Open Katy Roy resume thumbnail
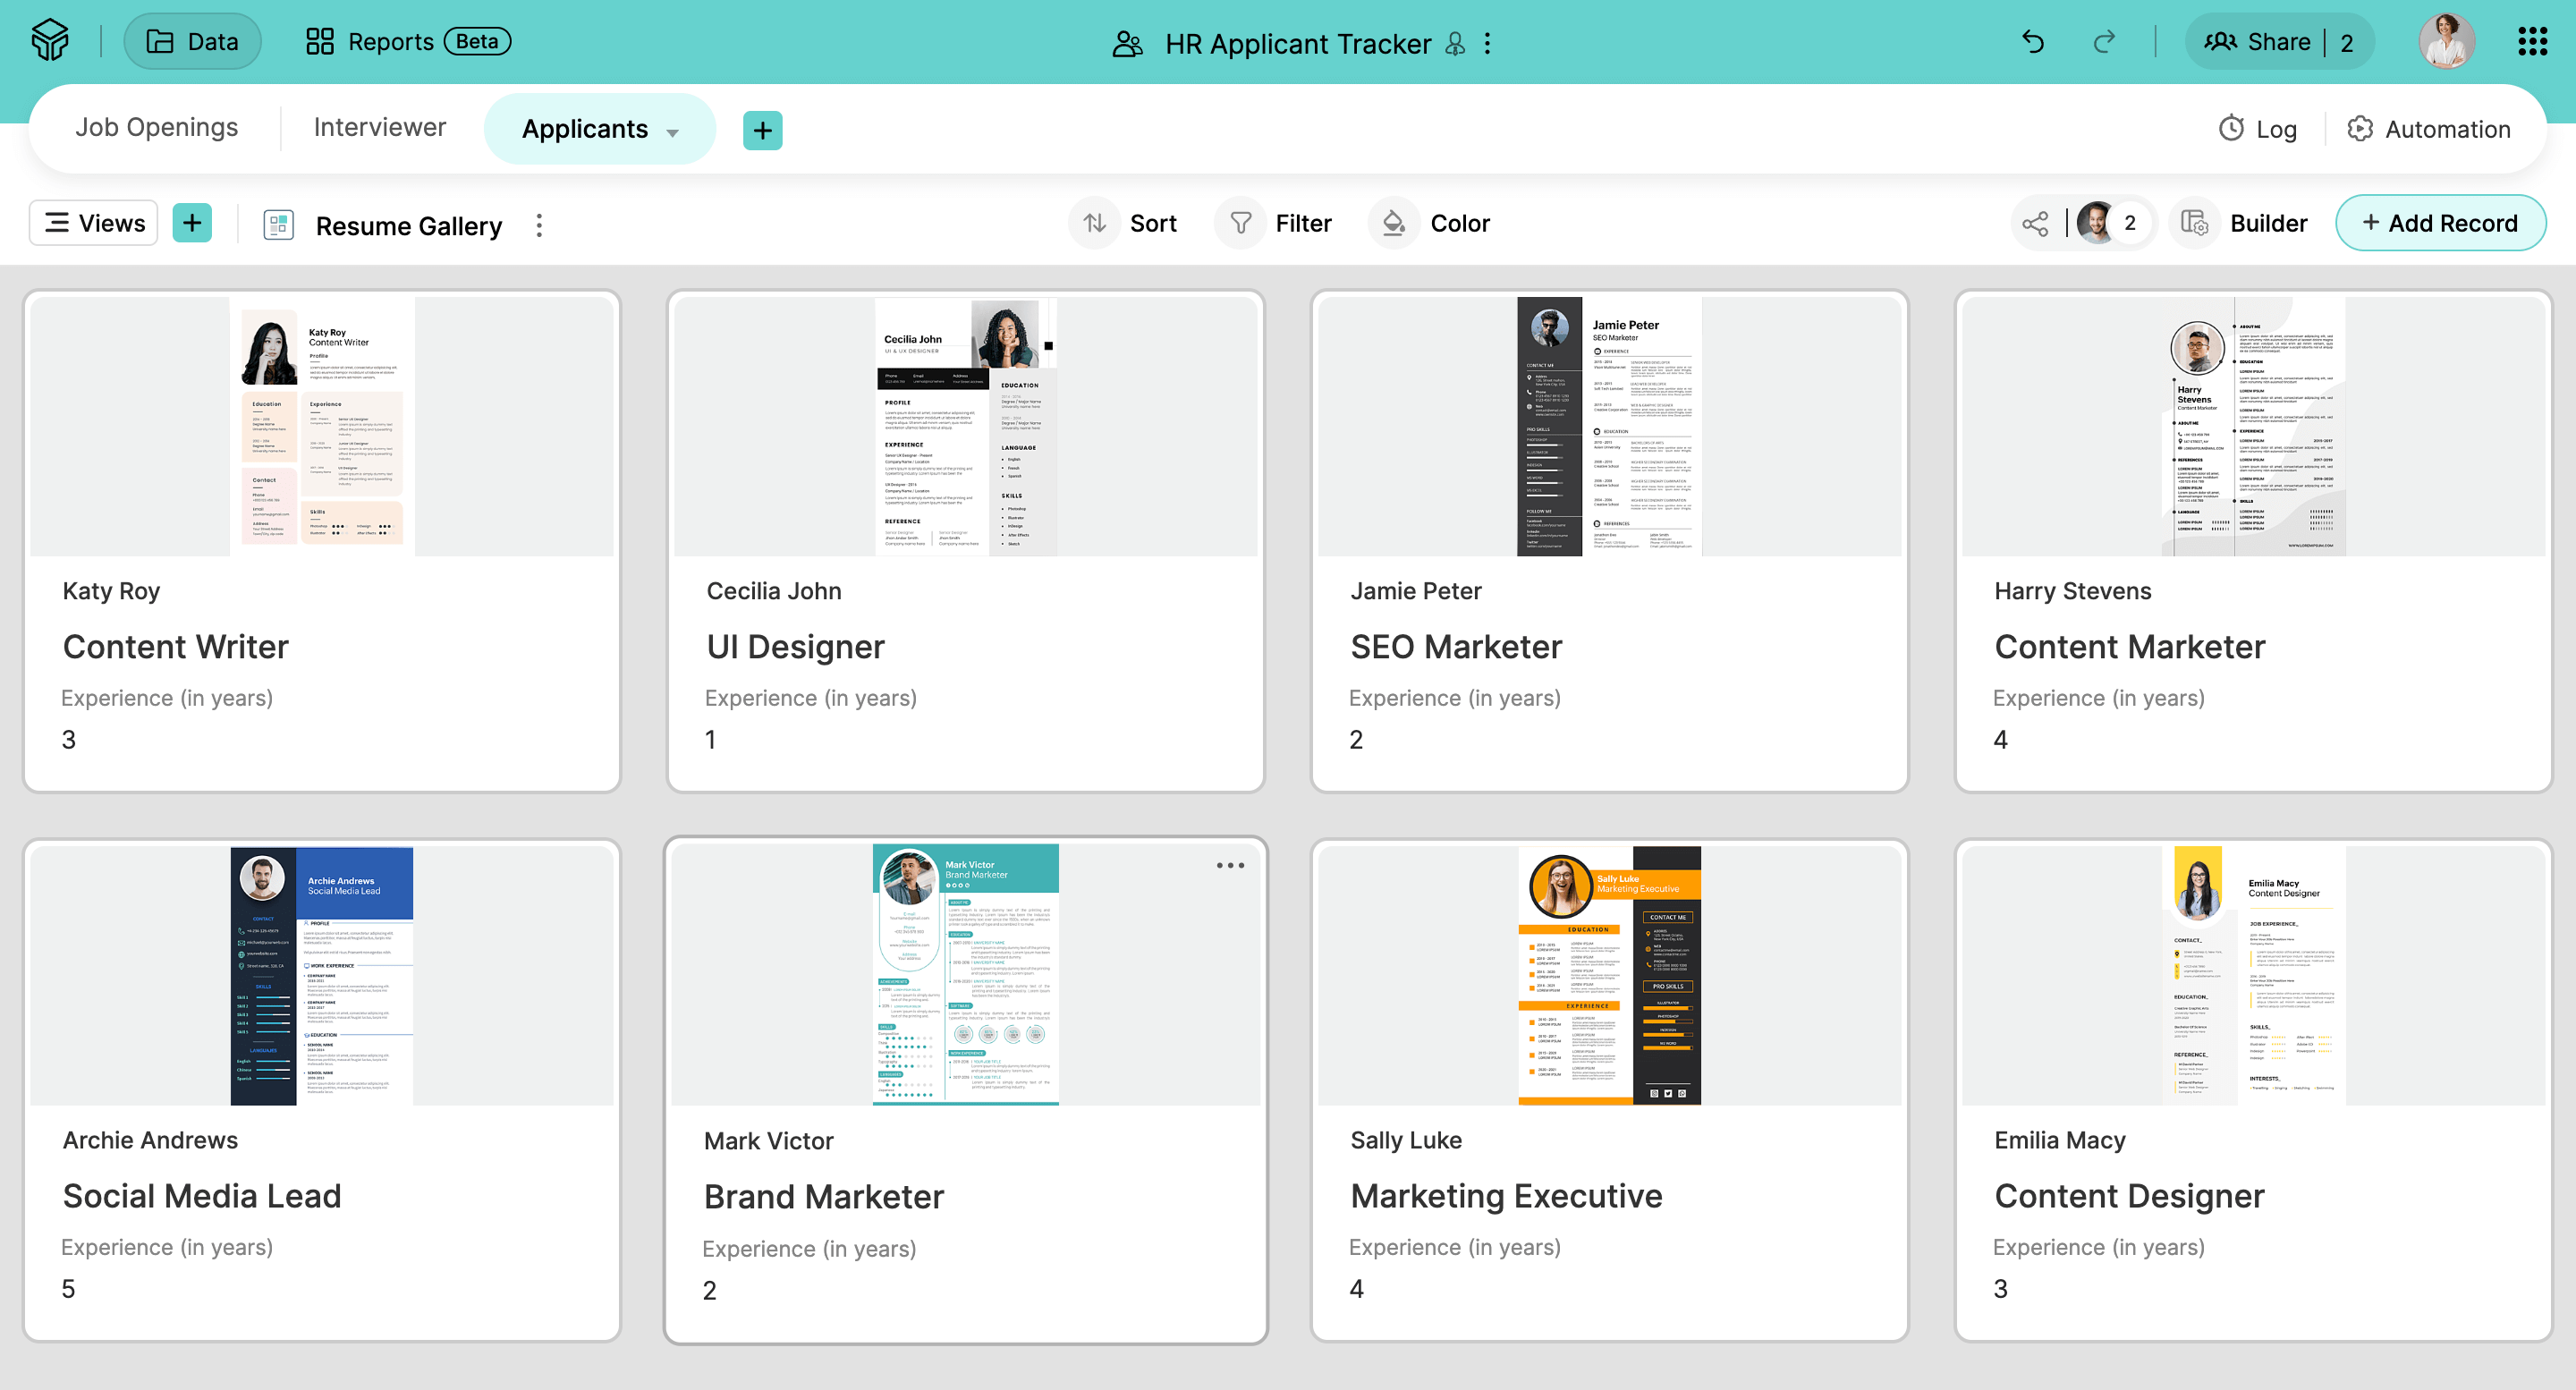 (x=322, y=425)
